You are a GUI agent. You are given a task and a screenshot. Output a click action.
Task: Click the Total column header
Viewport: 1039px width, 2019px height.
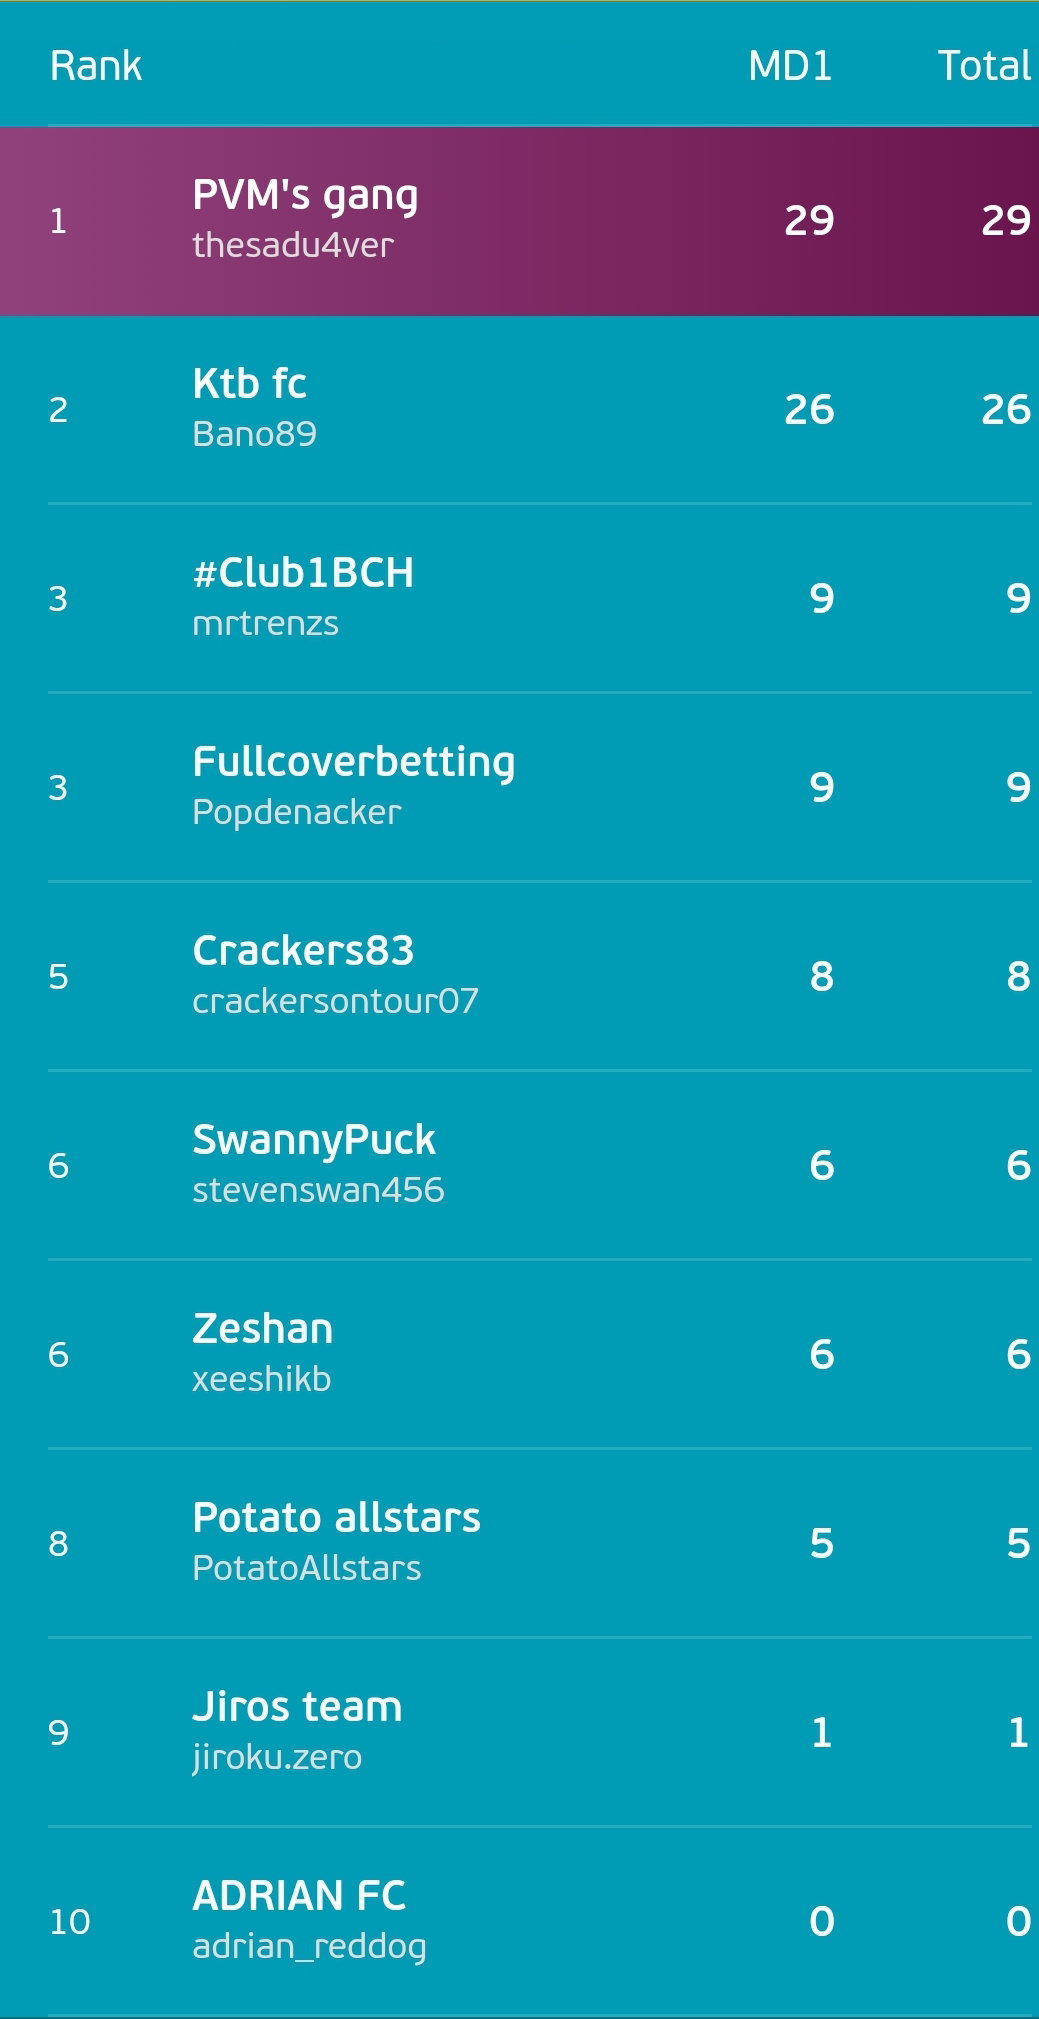(x=984, y=66)
